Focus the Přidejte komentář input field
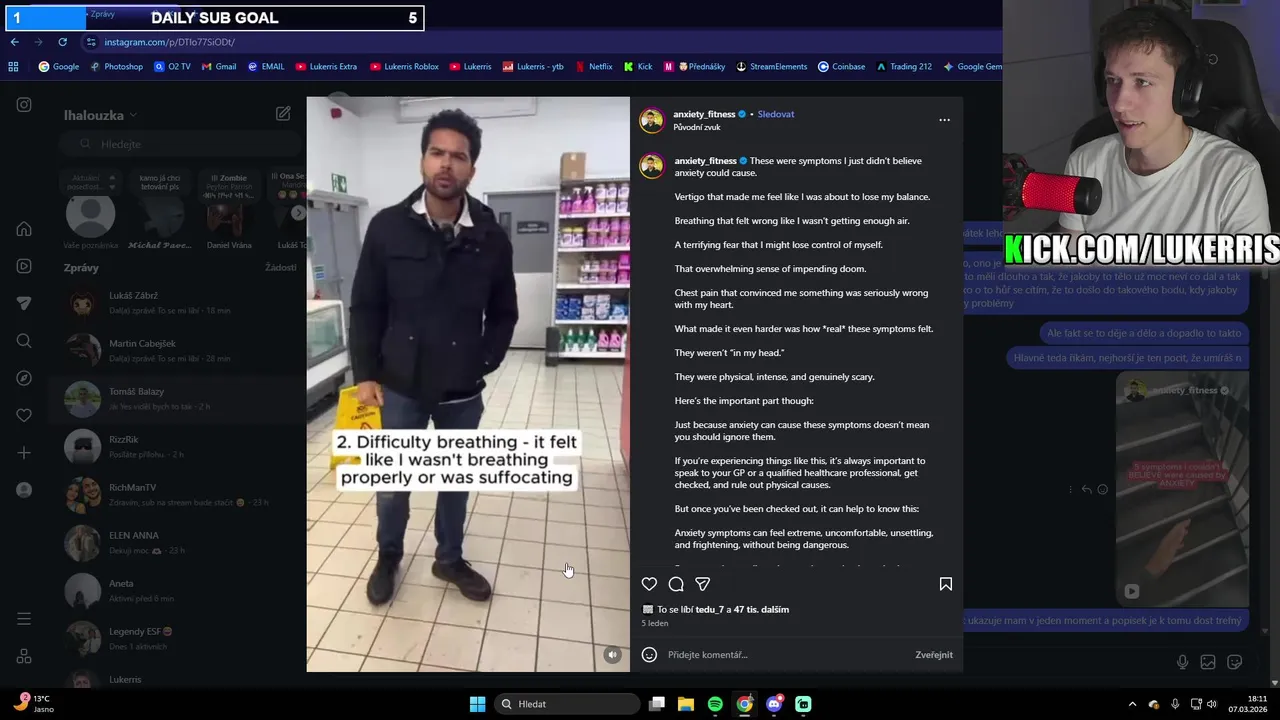This screenshot has width=1280, height=720. [x=785, y=655]
